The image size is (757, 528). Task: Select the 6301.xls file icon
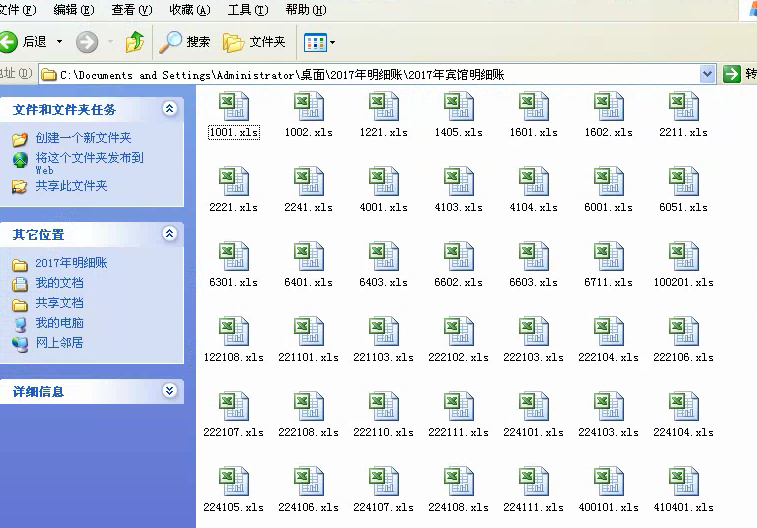tap(234, 256)
